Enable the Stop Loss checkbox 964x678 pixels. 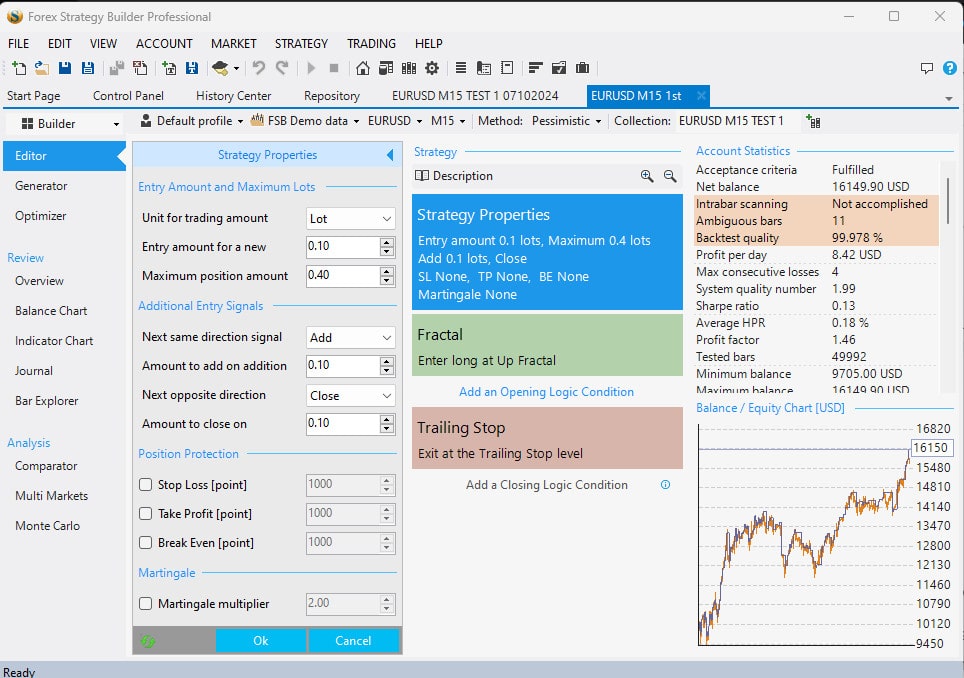click(146, 485)
